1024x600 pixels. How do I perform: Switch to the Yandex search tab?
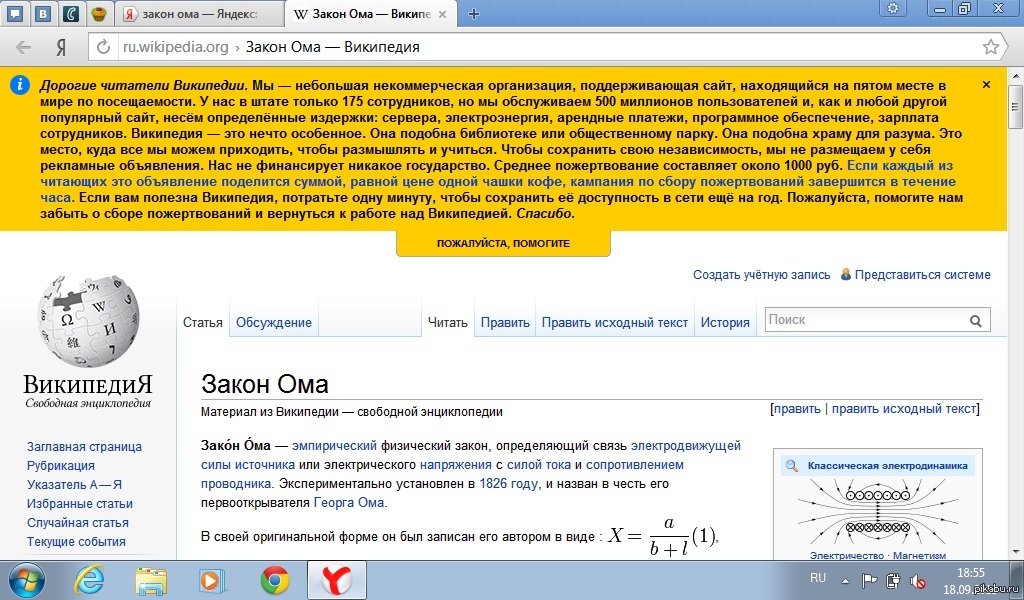point(198,14)
